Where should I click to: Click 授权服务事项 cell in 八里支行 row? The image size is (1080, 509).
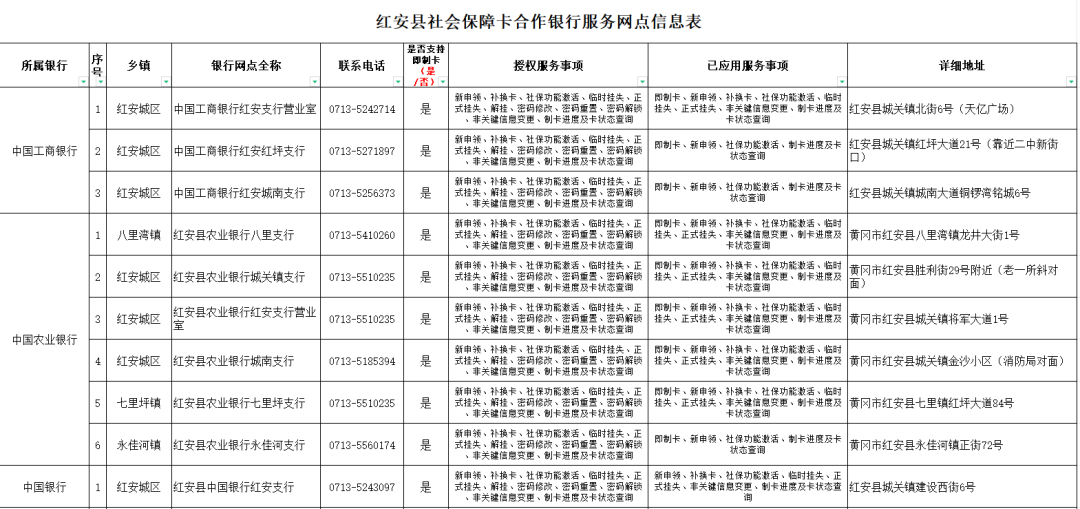(548, 235)
